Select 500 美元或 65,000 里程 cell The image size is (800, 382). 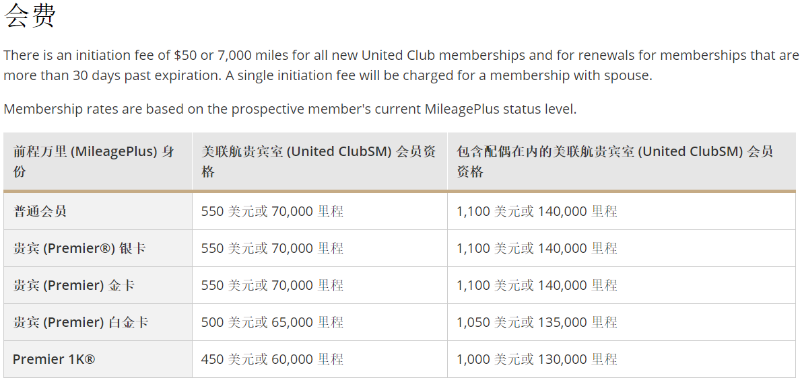point(320,322)
